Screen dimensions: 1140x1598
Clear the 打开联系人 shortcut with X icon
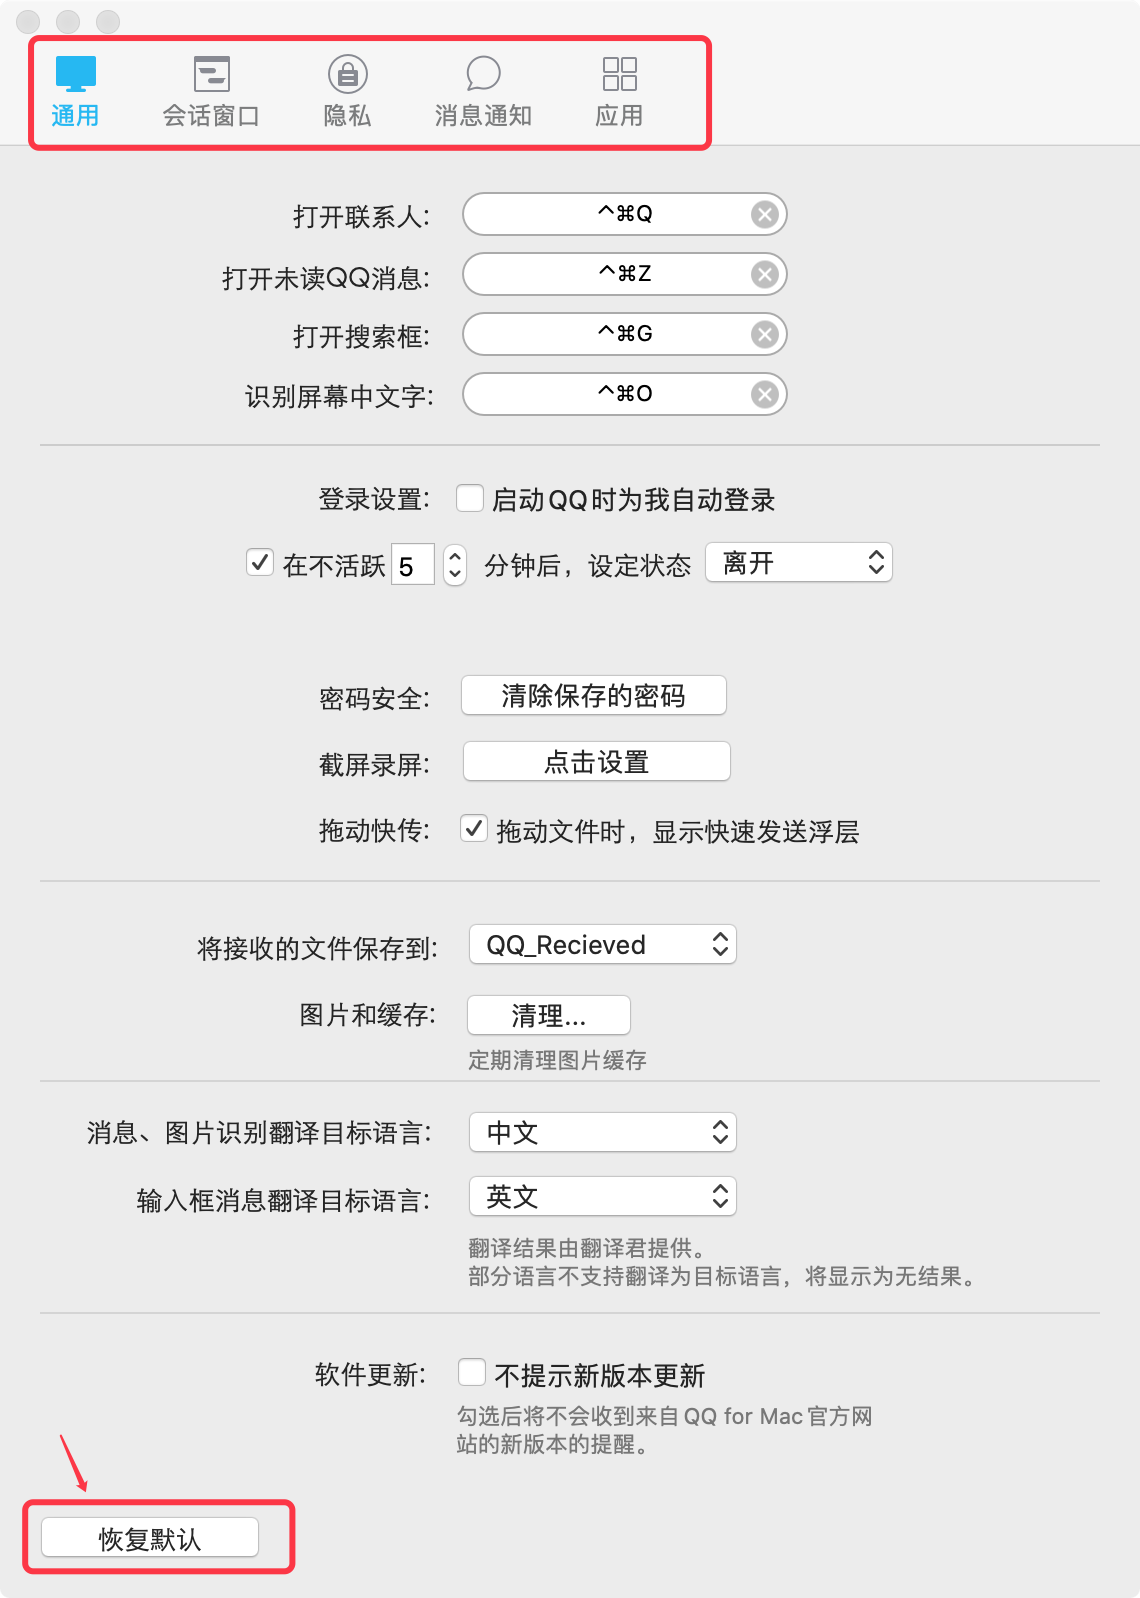[x=765, y=215]
